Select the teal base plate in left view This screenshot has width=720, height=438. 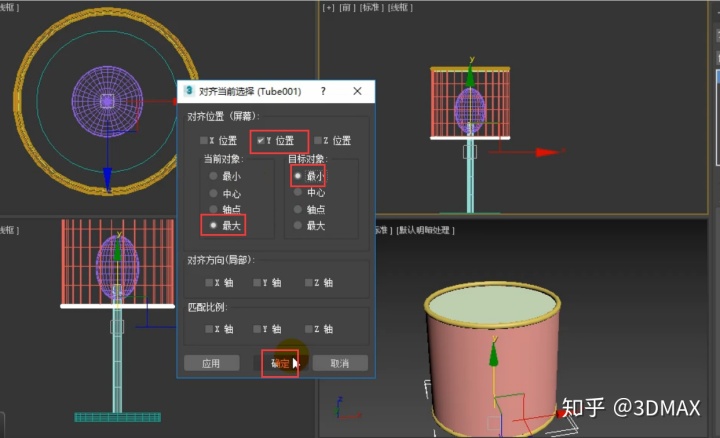[x=118, y=417]
